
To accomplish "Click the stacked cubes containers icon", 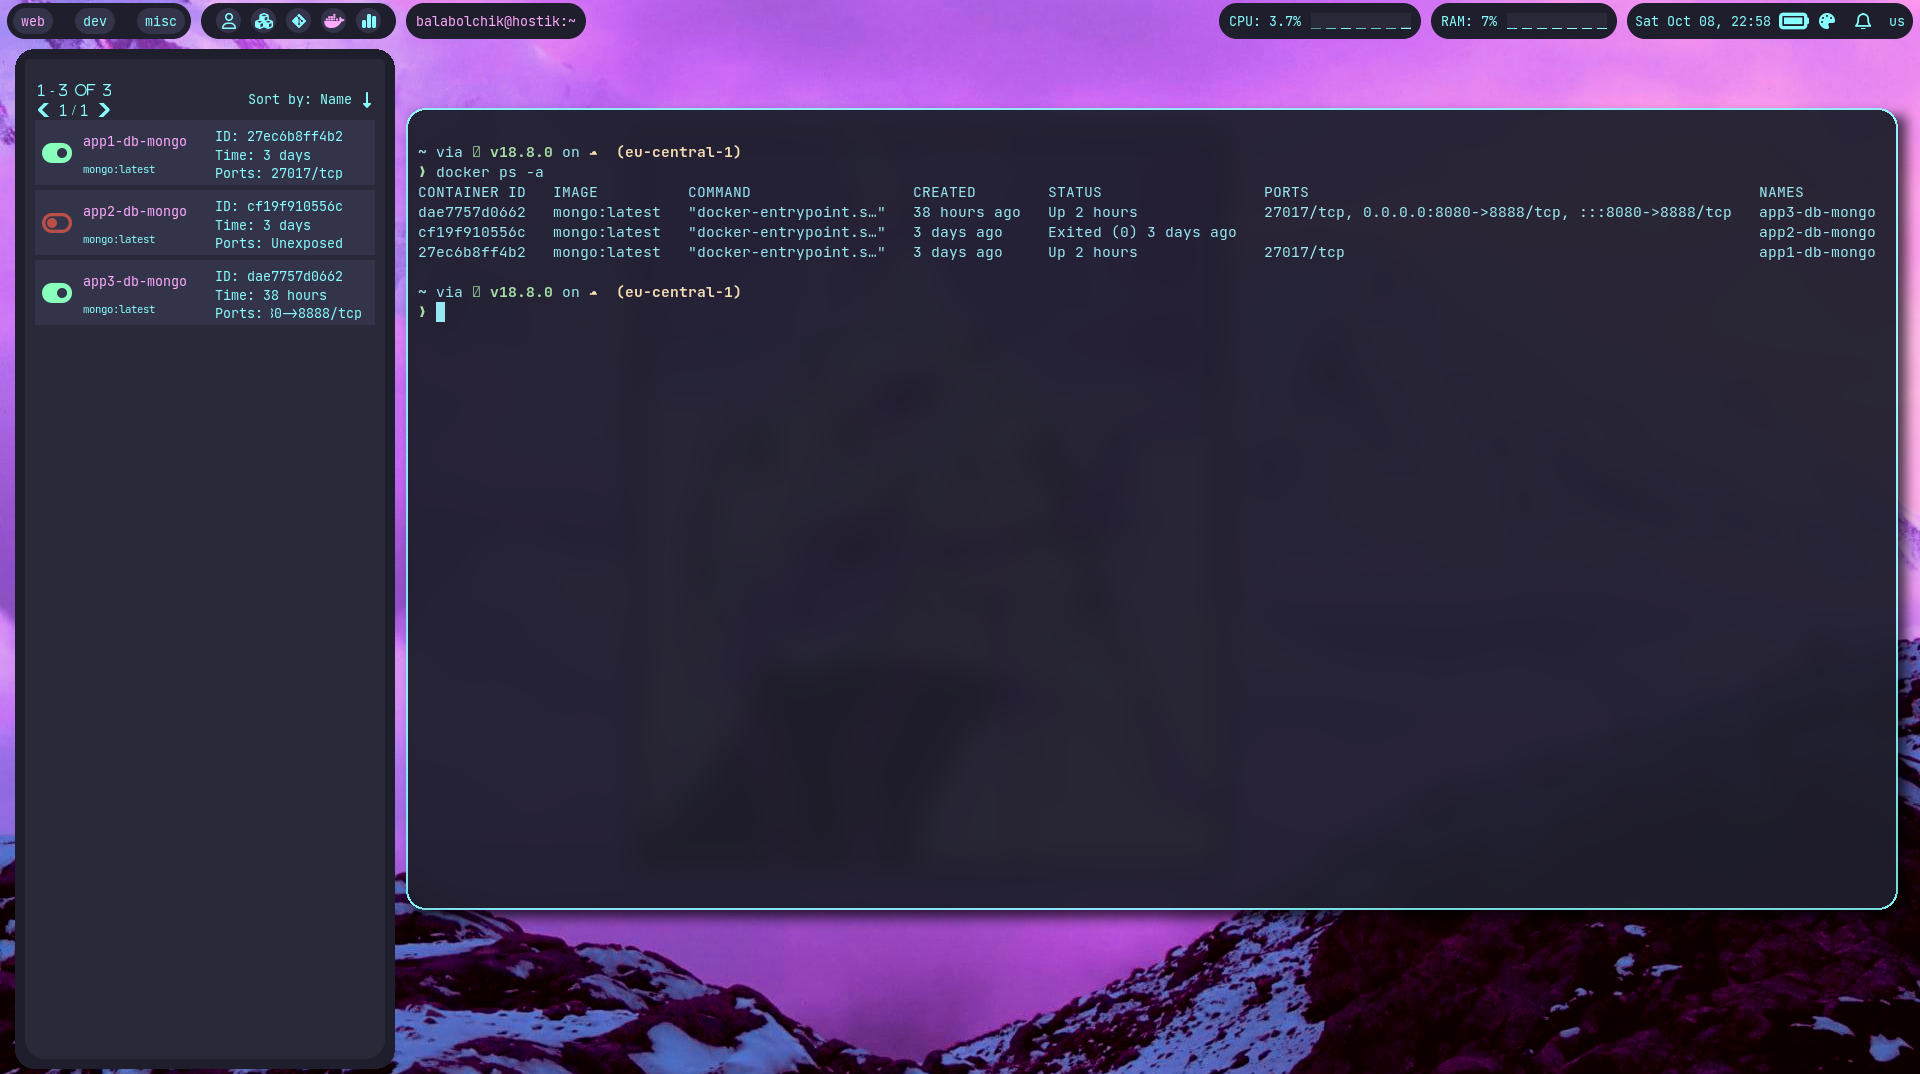I will click(264, 21).
